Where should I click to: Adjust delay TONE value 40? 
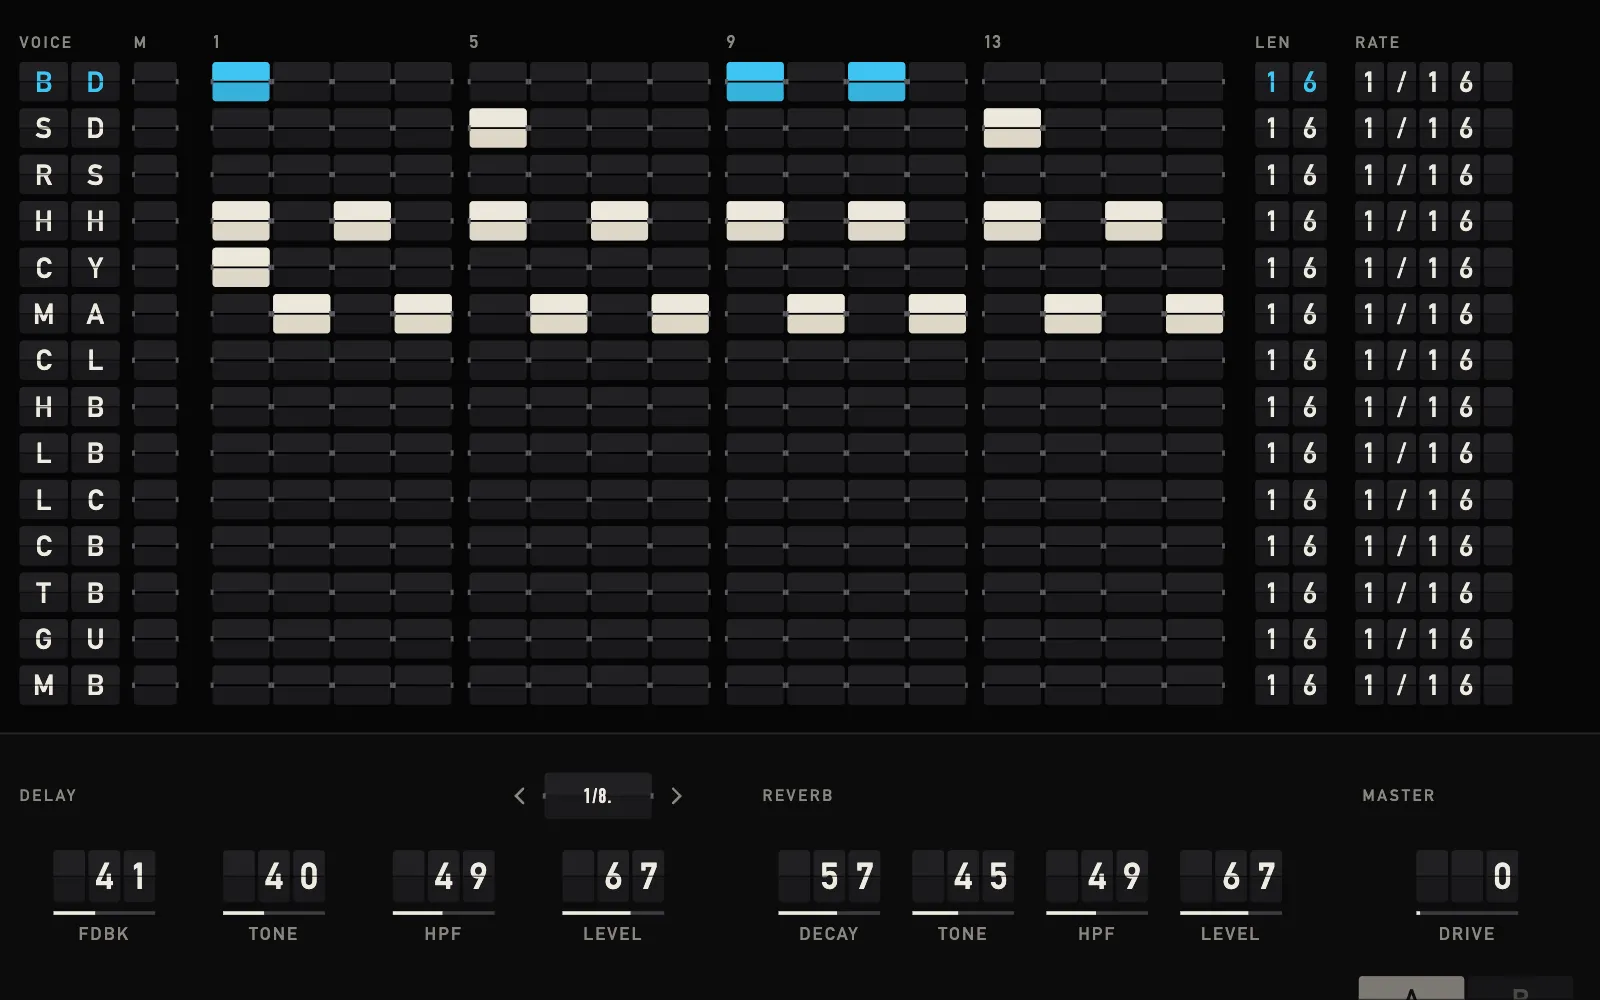coord(274,877)
